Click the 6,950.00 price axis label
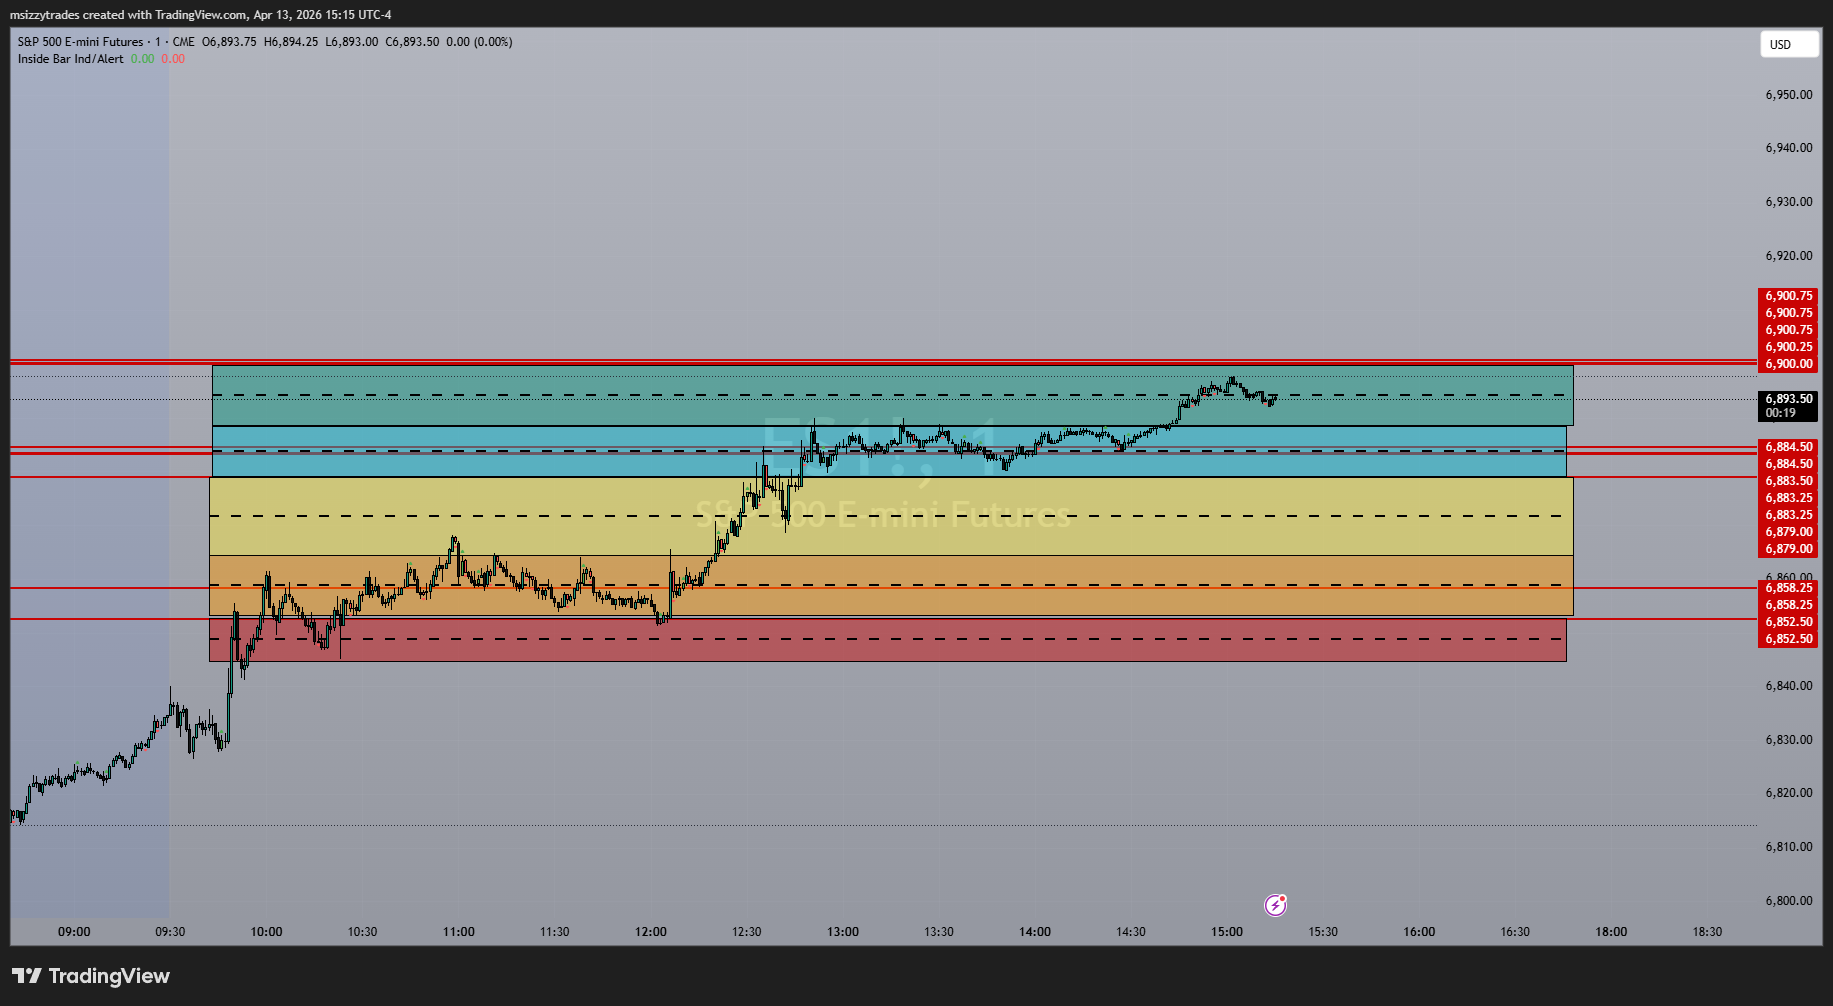Viewport: 1833px width, 1006px height. (x=1788, y=95)
